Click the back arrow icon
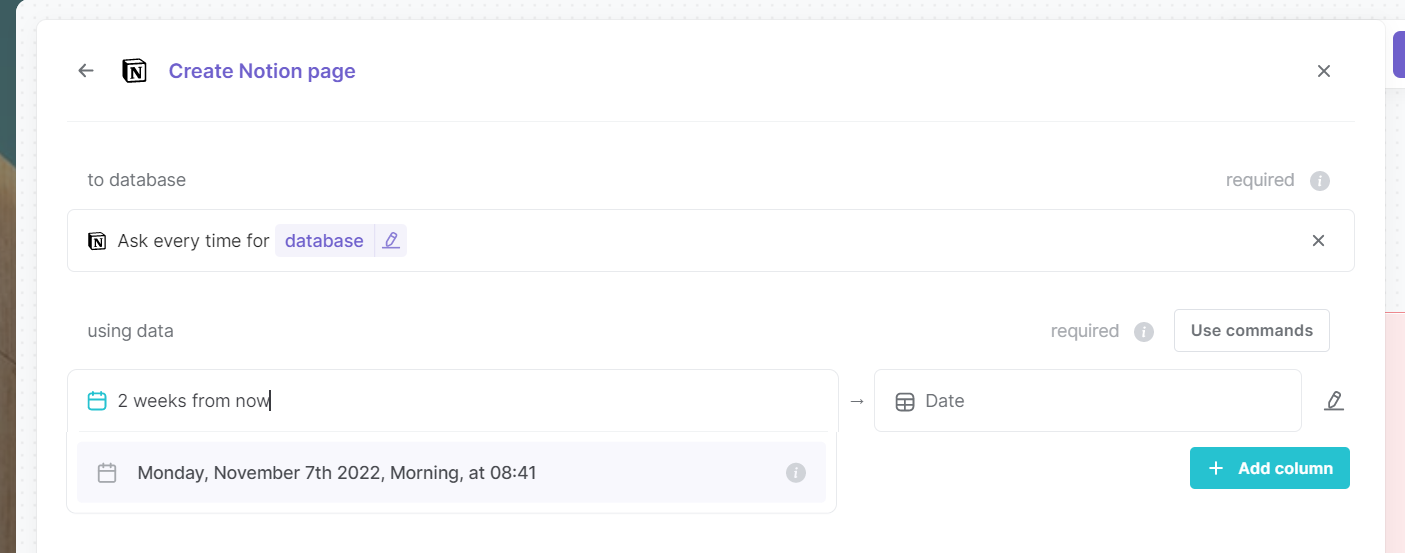Screen dimensions: 1405x553 pos(86,71)
